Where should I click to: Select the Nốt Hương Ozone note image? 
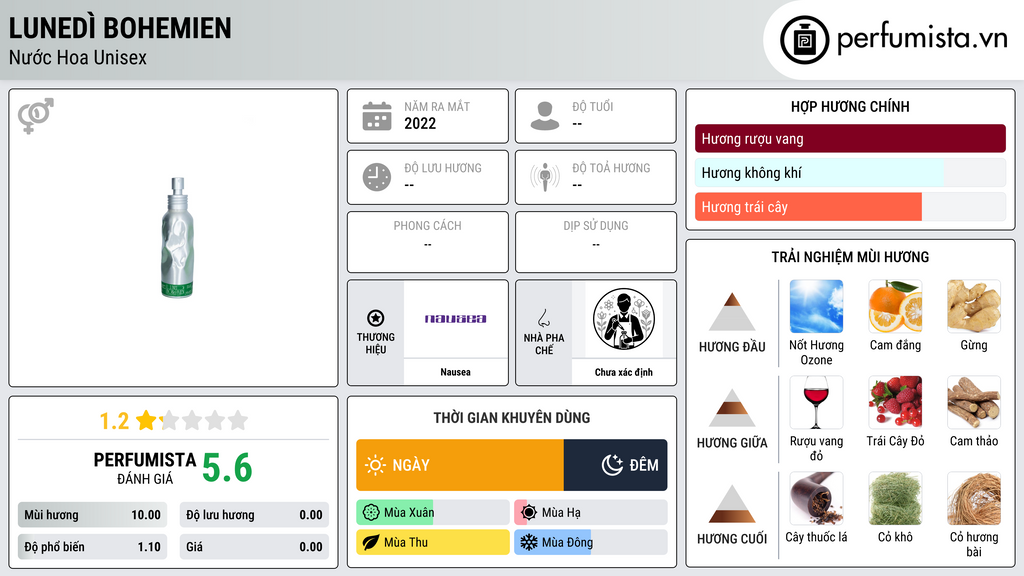(x=816, y=306)
